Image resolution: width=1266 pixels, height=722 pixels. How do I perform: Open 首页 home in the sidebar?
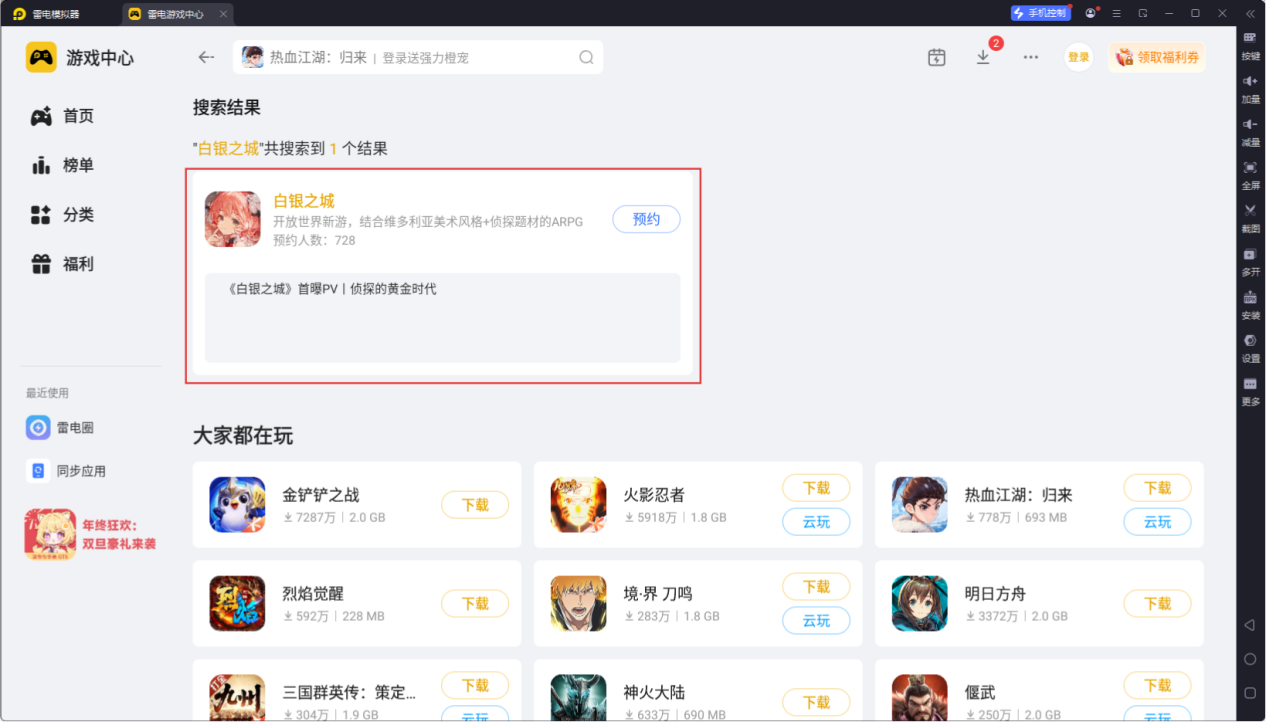coord(62,116)
